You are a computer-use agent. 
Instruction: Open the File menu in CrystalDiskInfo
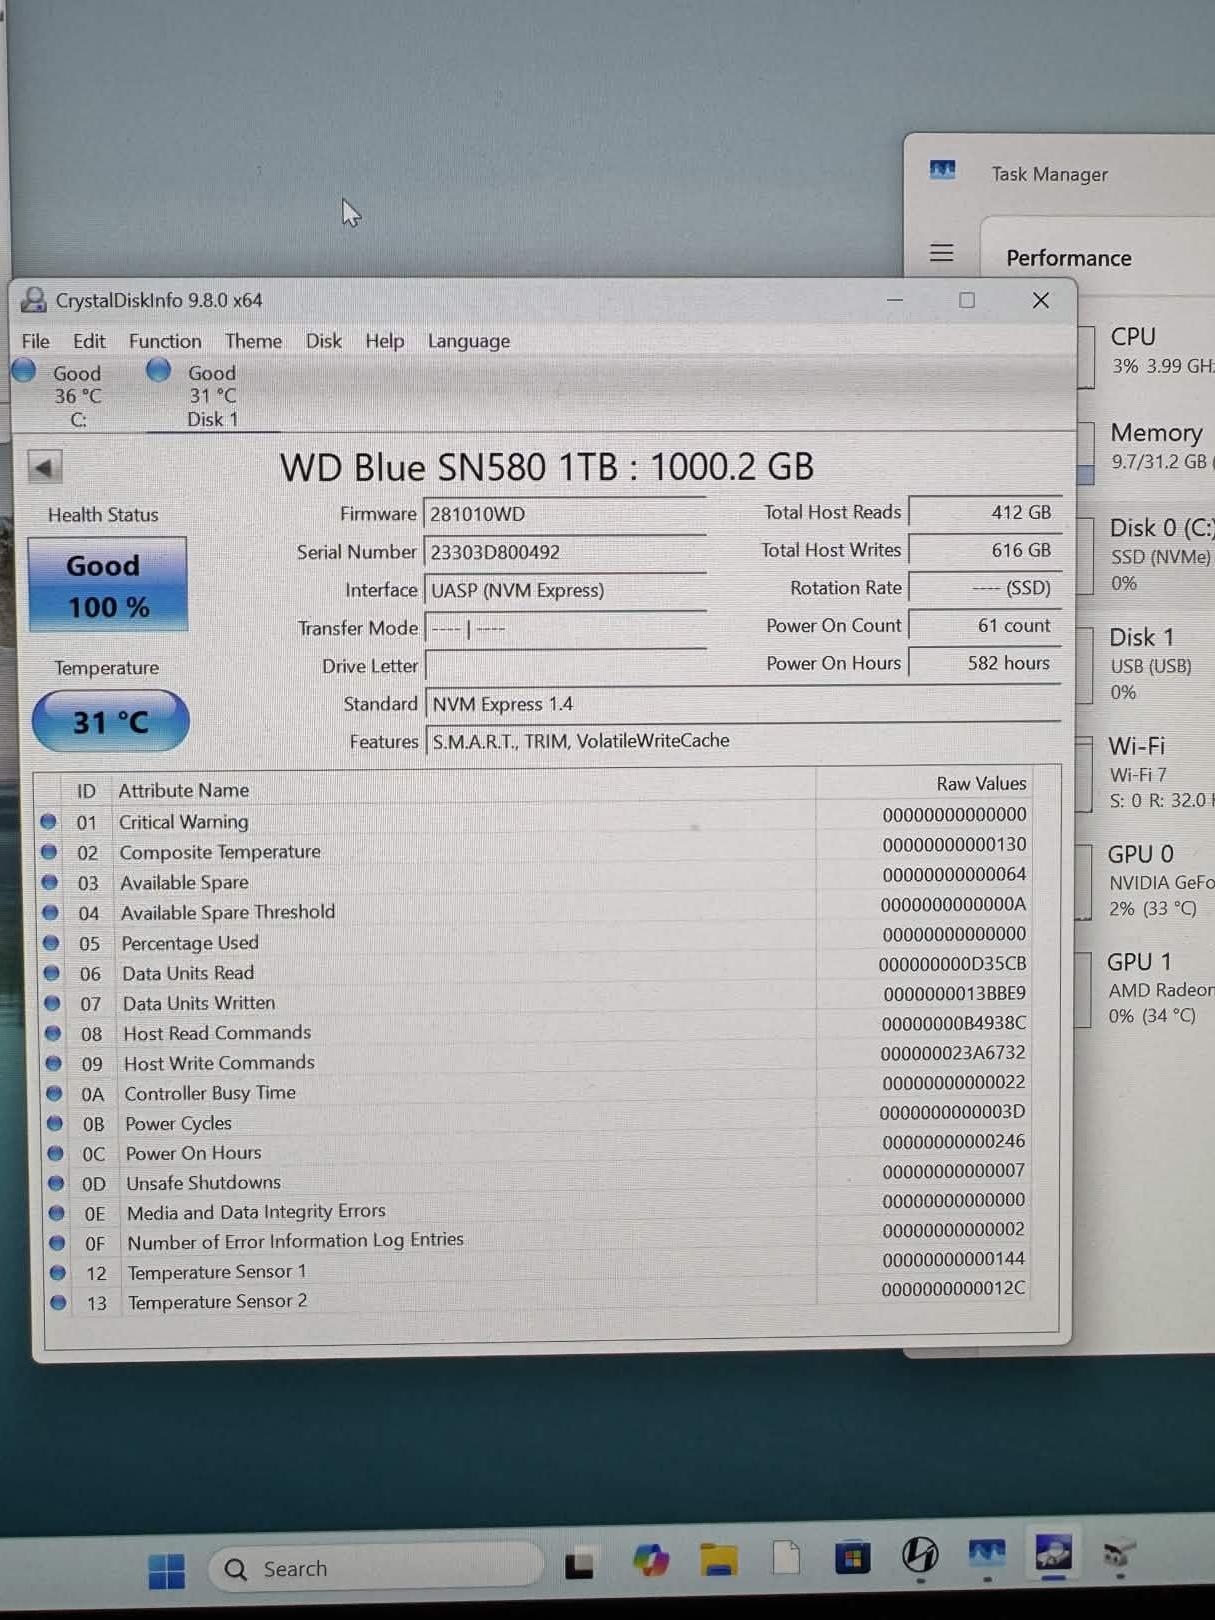tap(35, 341)
